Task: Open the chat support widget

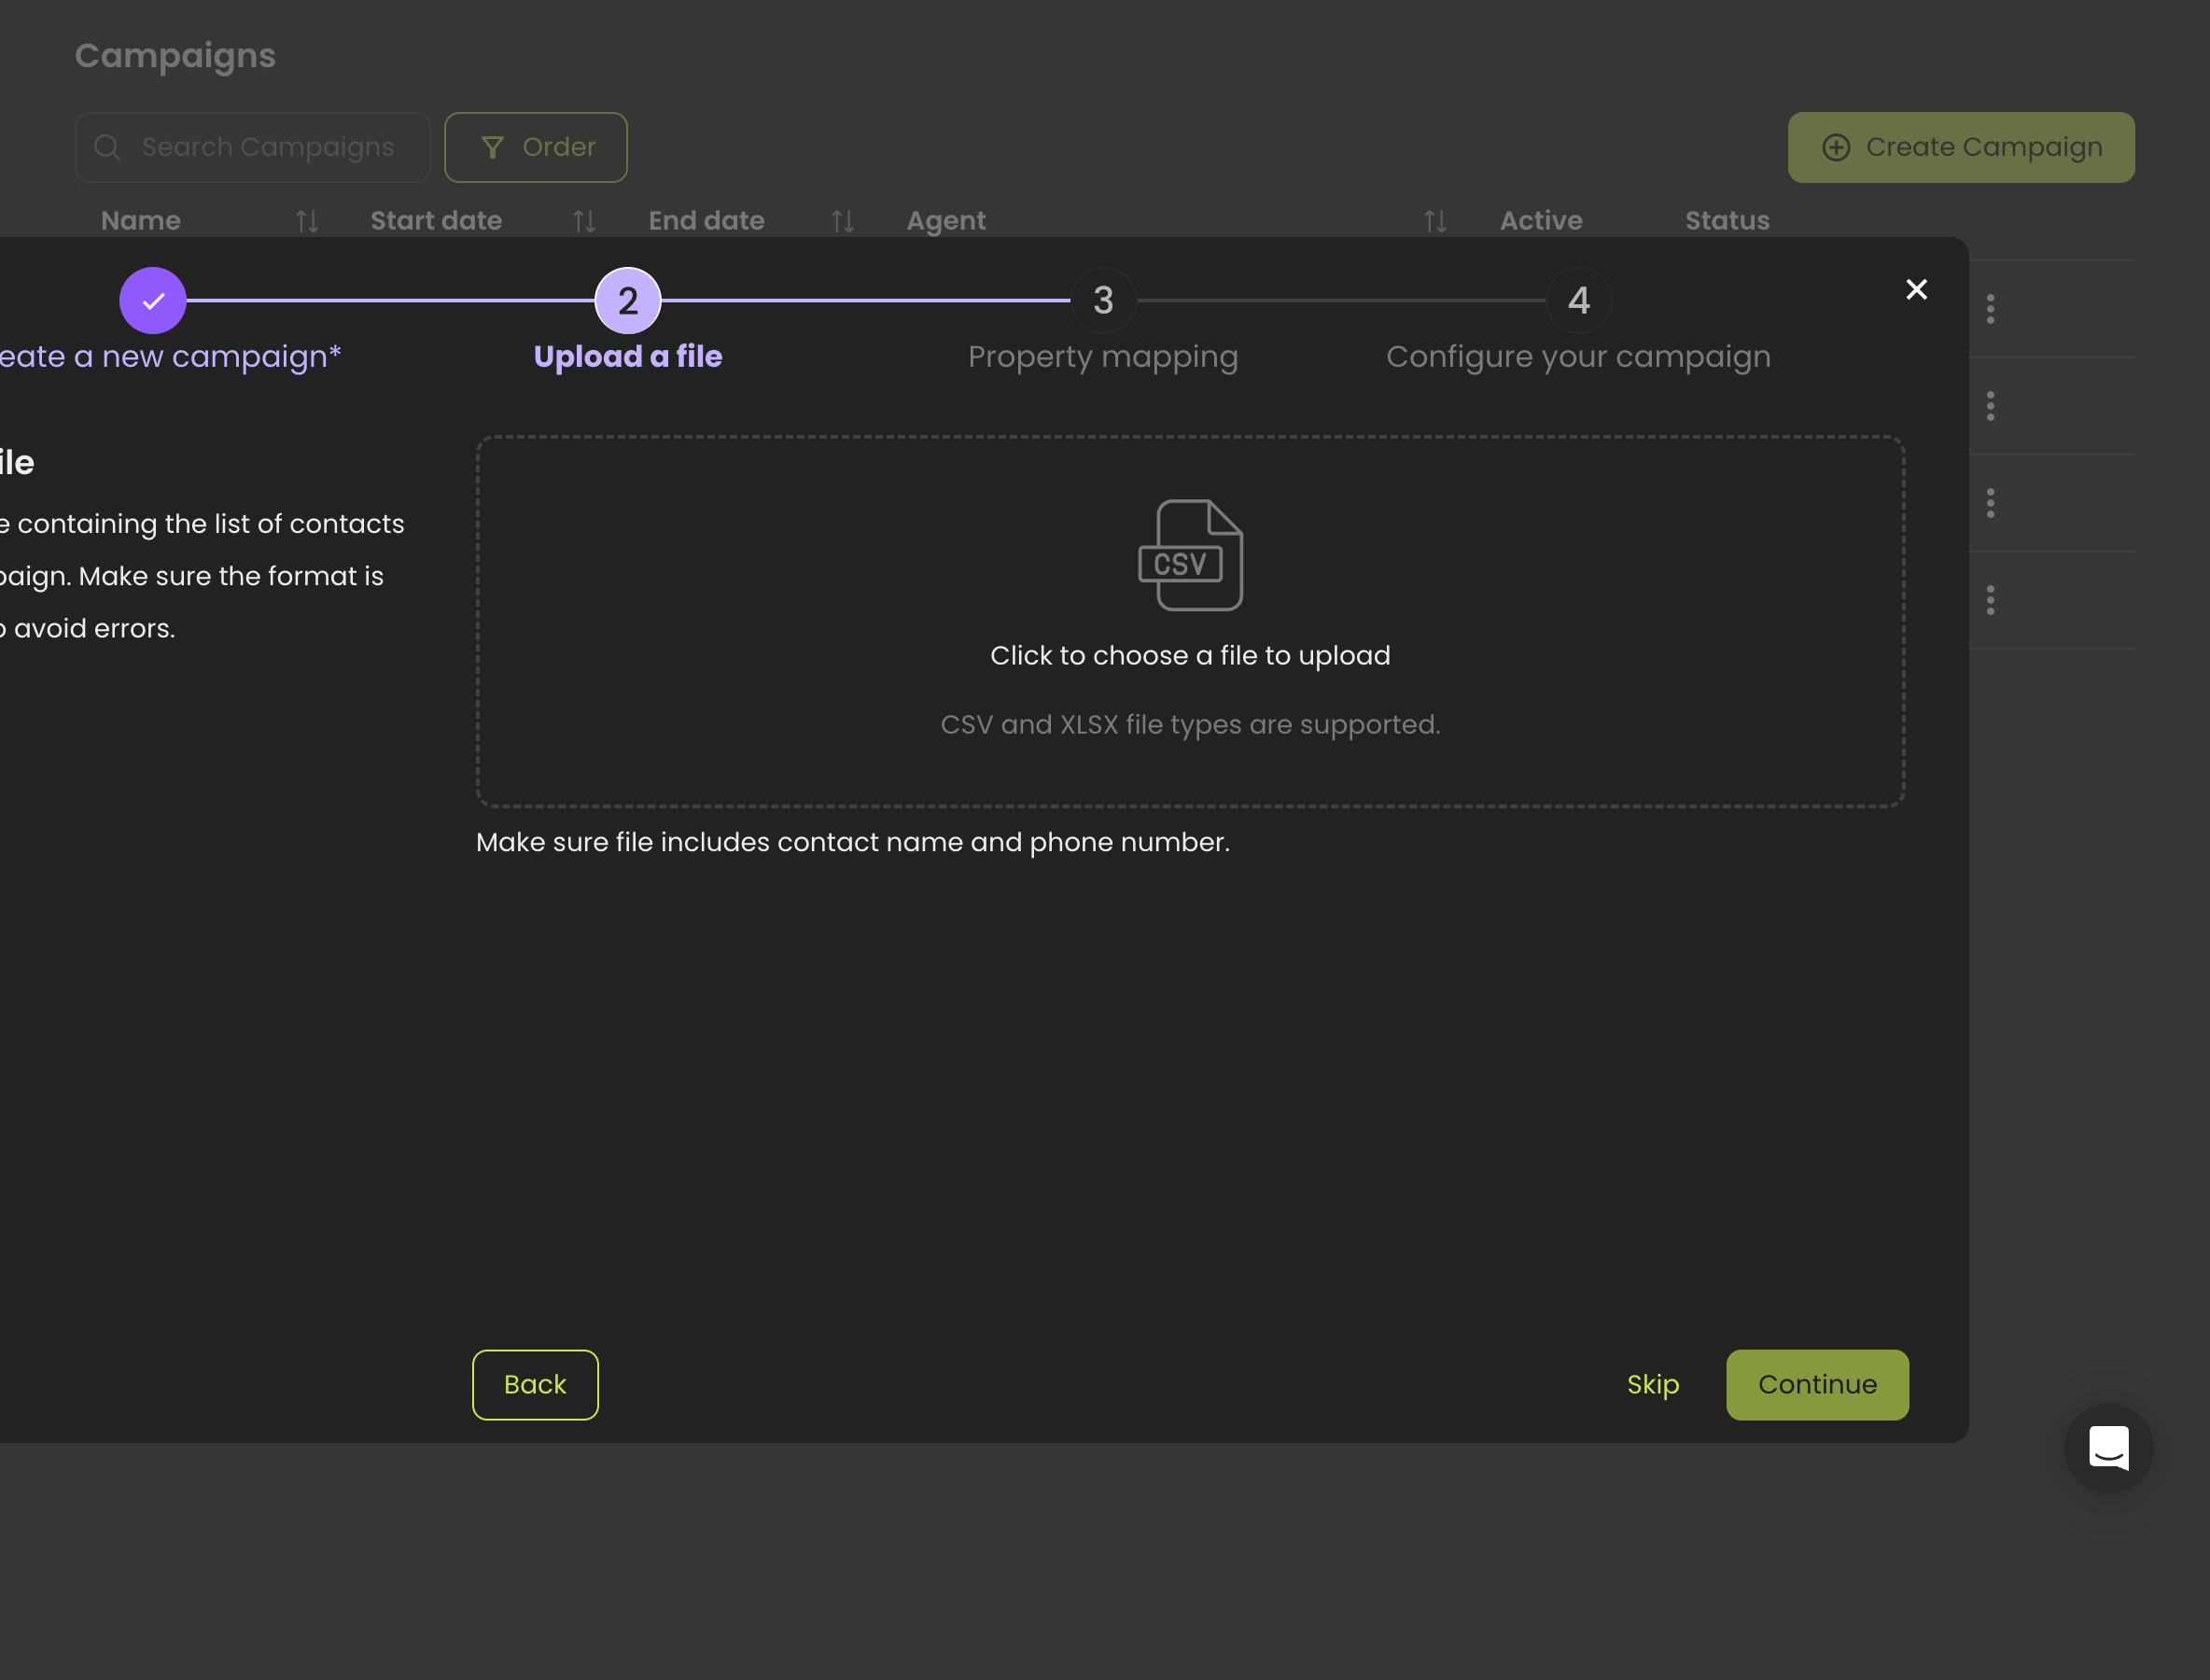Action: 2108,1448
